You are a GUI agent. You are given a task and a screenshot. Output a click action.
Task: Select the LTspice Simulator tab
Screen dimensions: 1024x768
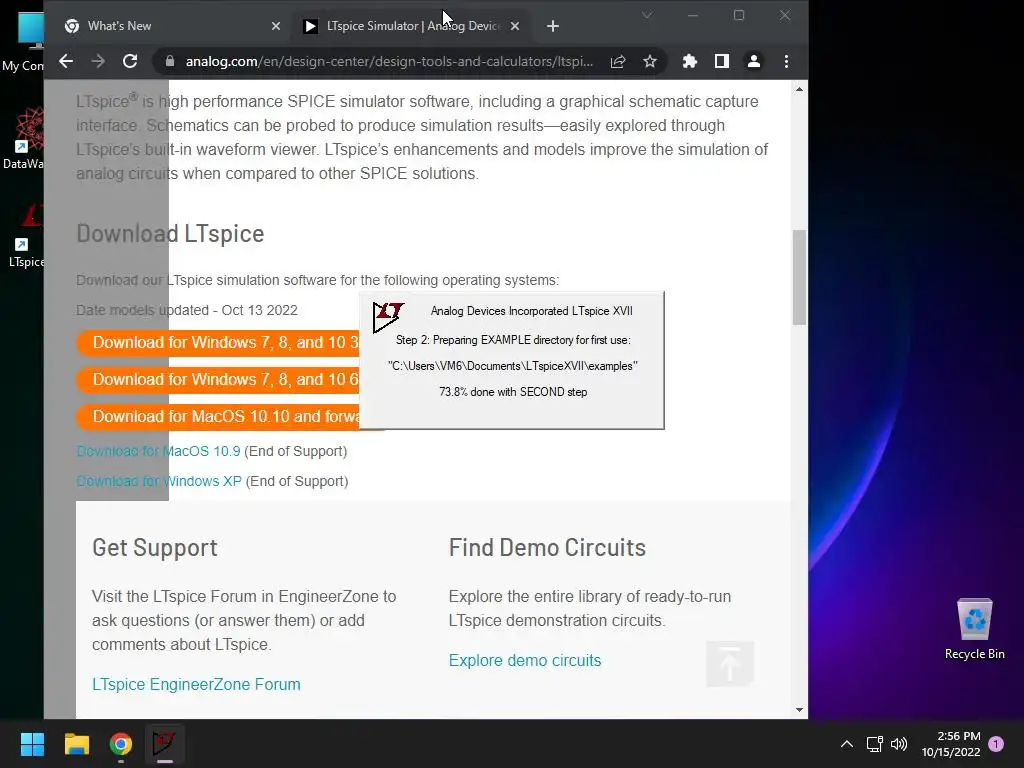pyautogui.click(x=411, y=26)
